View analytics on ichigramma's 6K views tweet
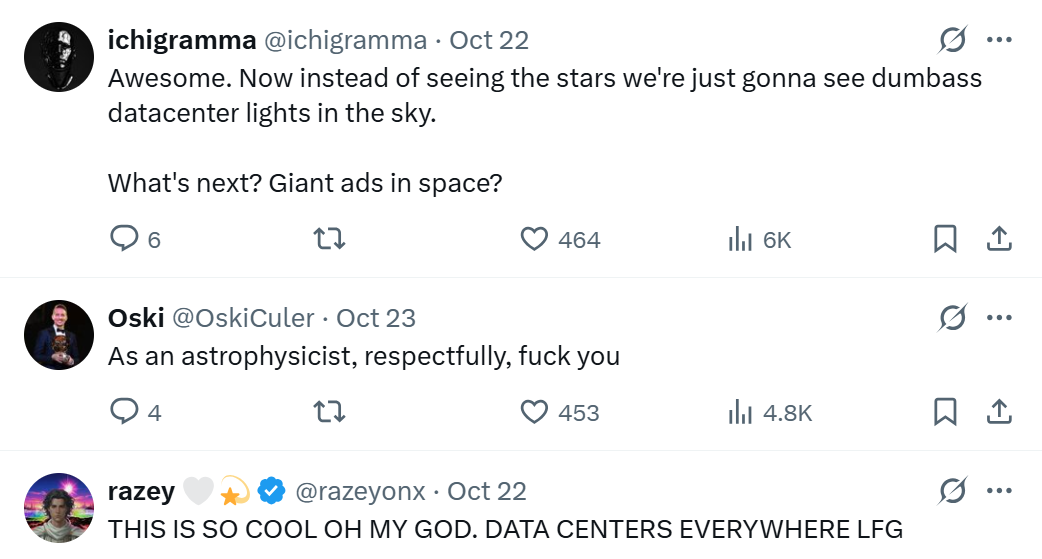This screenshot has width=1042, height=559. click(740, 239)
